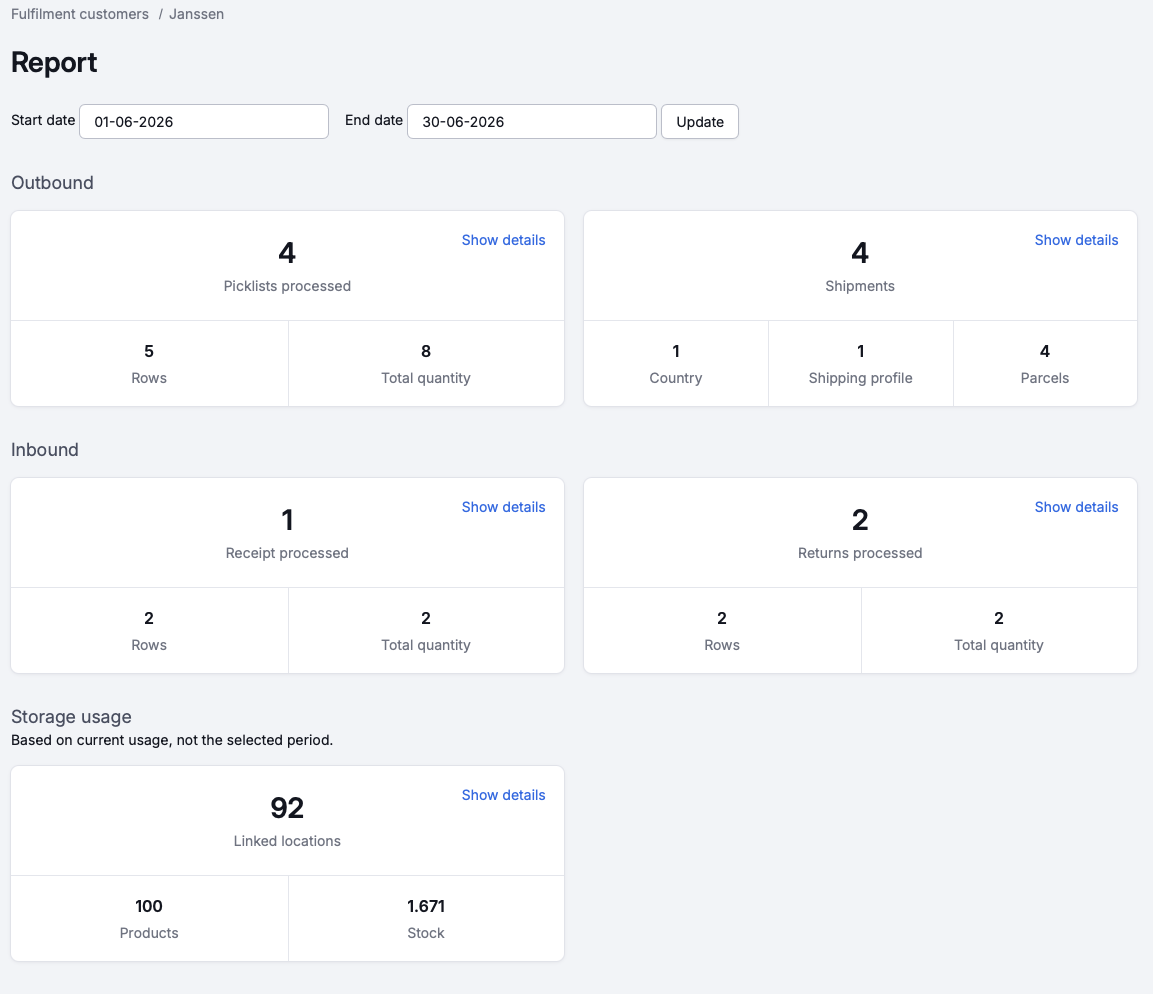1153x994 pixels.
Task: Click the Janssen breadcrumb
Action: click(196, 14)
